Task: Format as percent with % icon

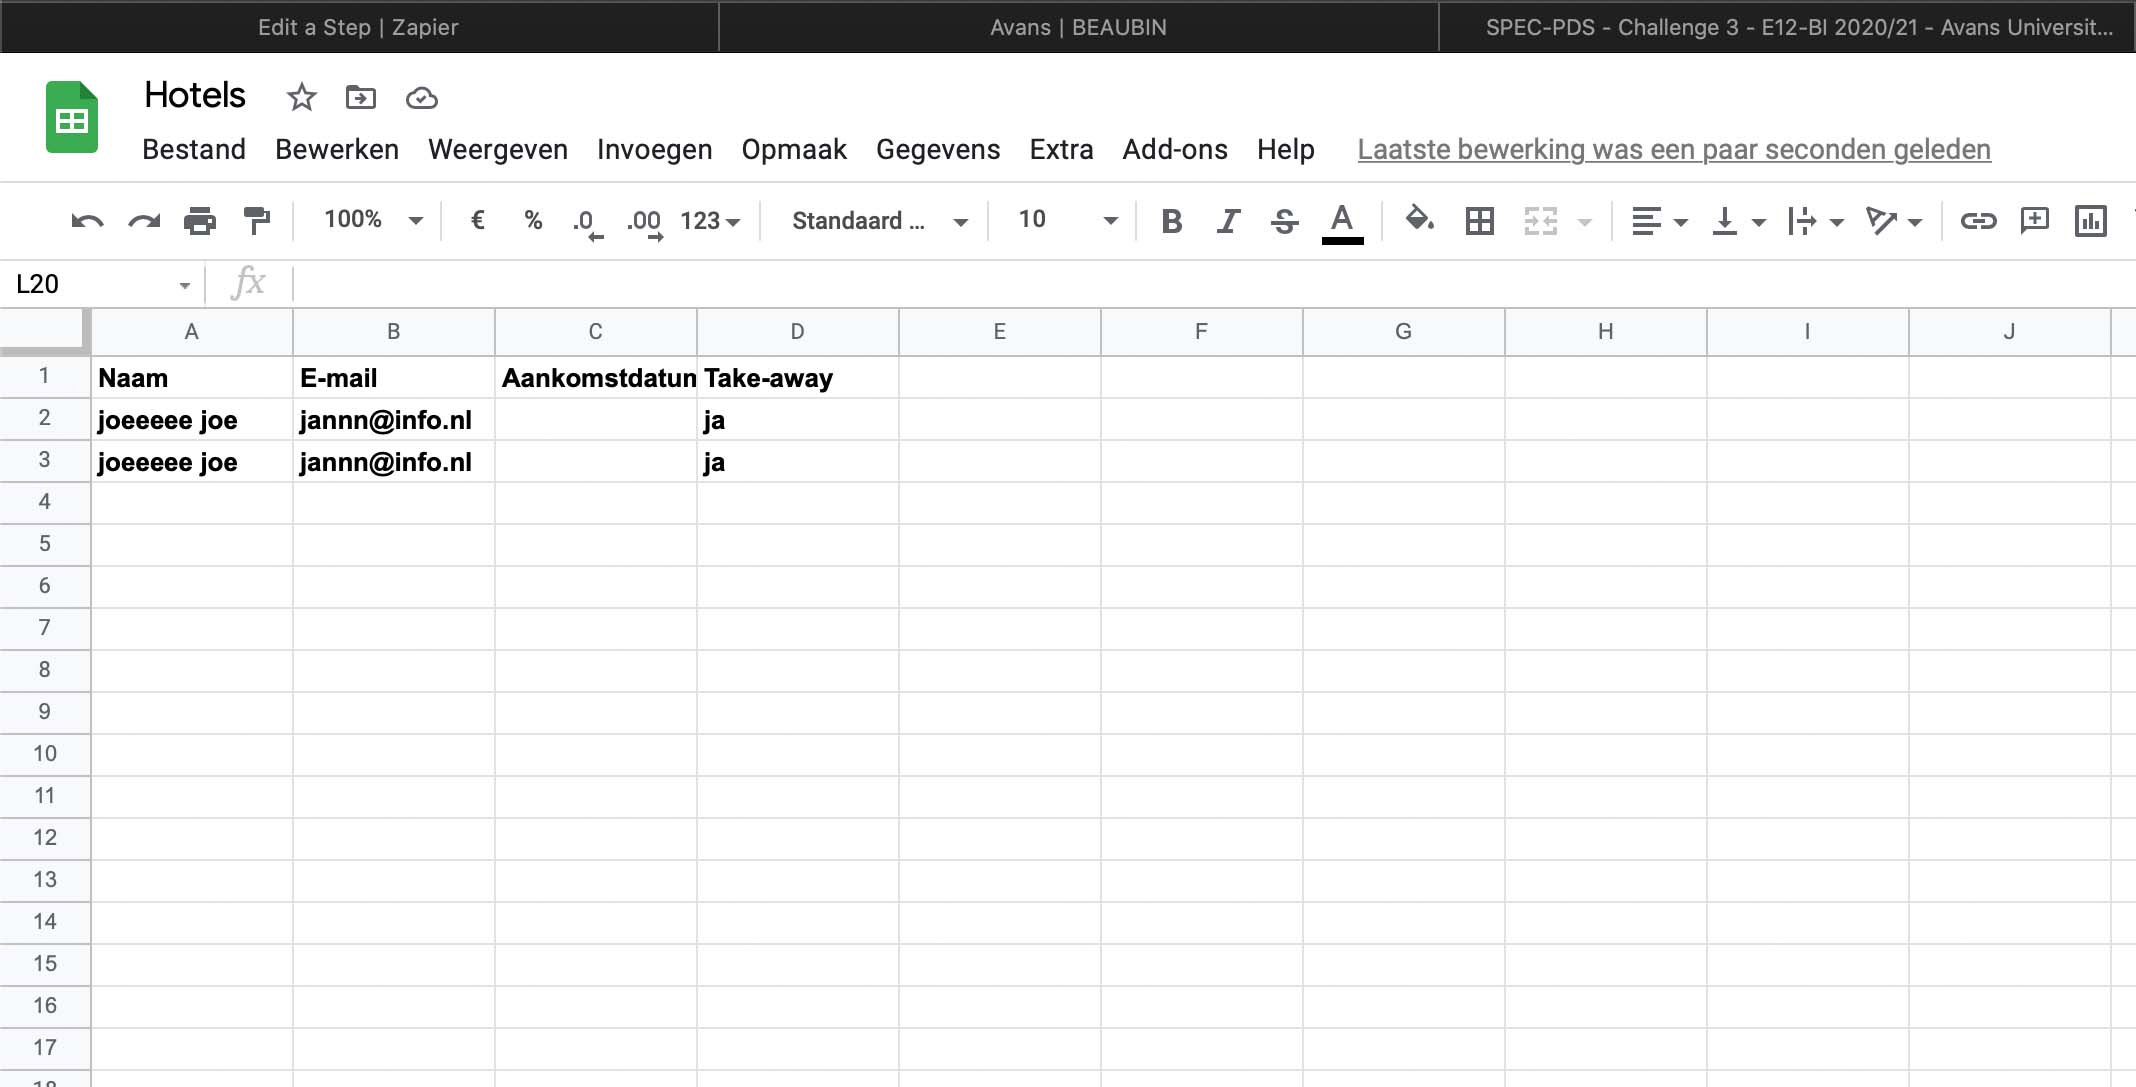Action: (533, 220)
